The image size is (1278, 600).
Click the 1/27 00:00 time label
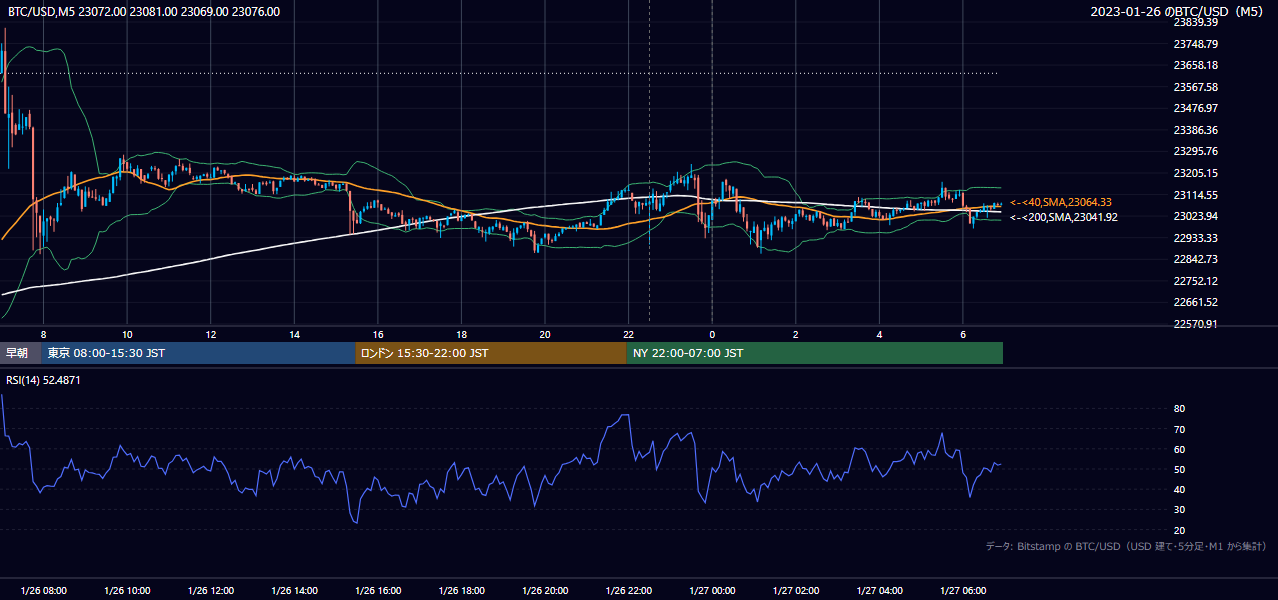(x=712, y=591)
